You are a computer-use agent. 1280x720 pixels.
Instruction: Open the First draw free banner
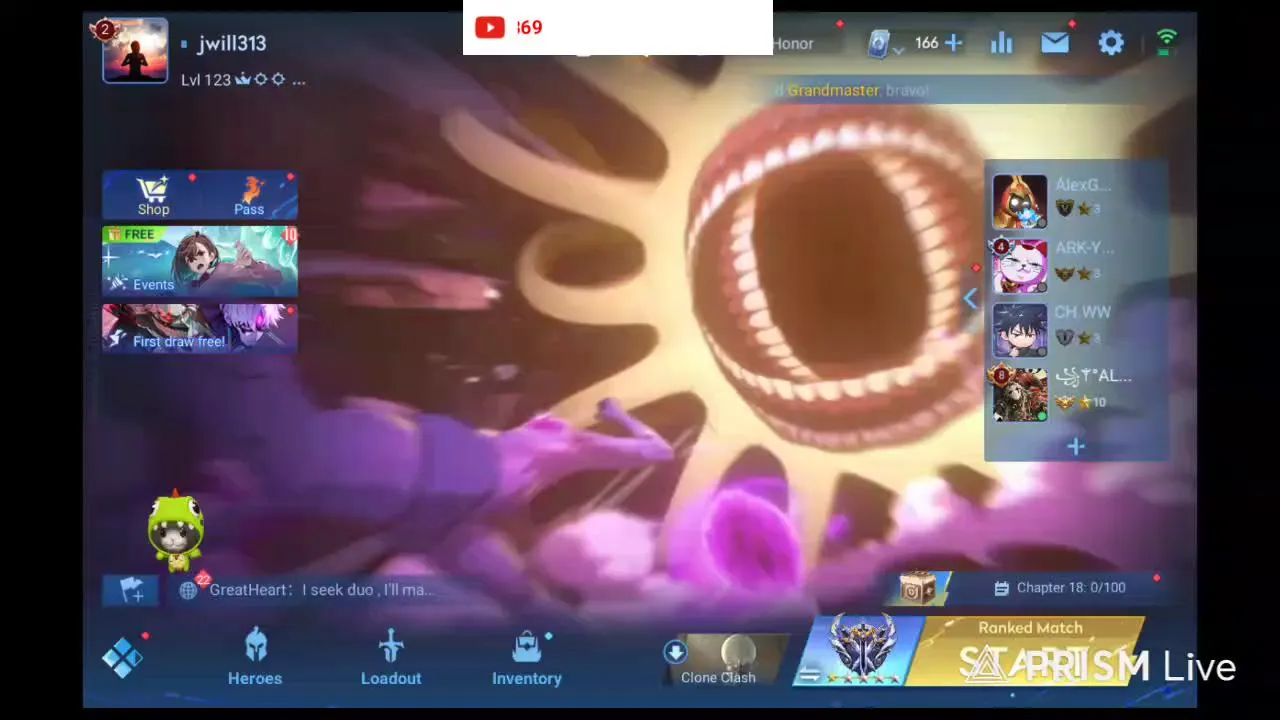point(200,328)
